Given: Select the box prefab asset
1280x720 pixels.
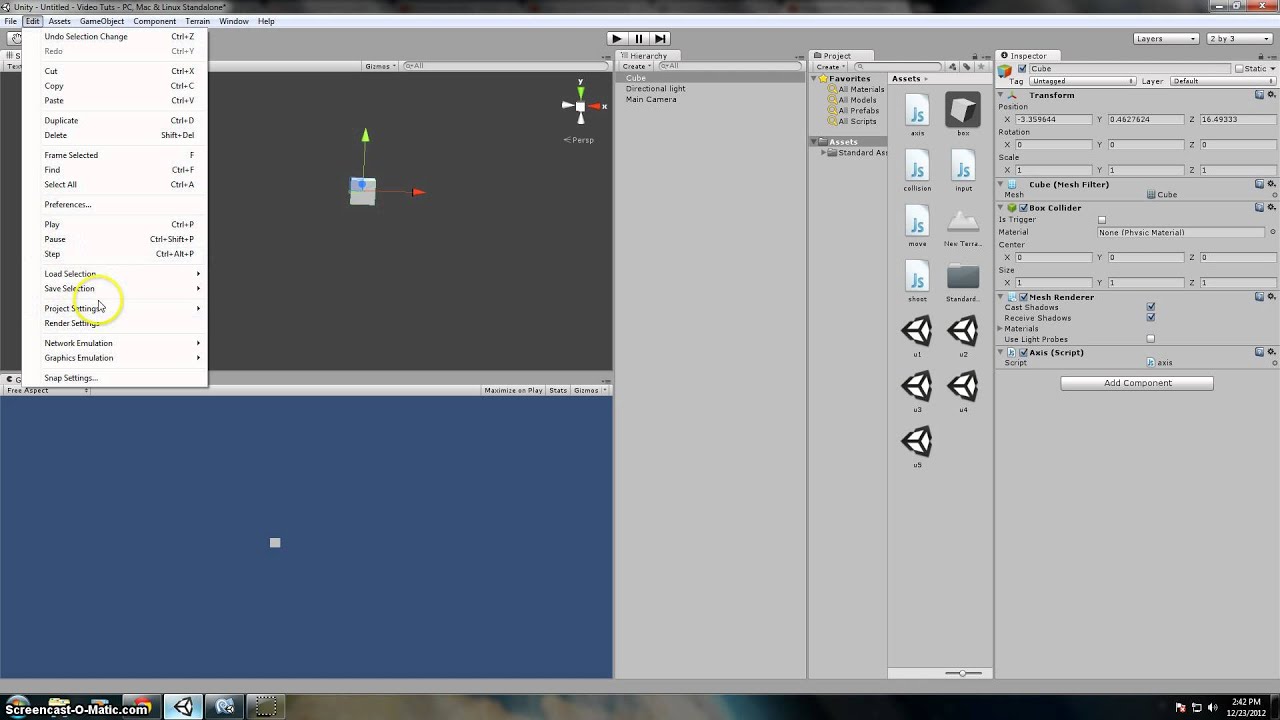Looking at the screenshot, I should point(963,110).
